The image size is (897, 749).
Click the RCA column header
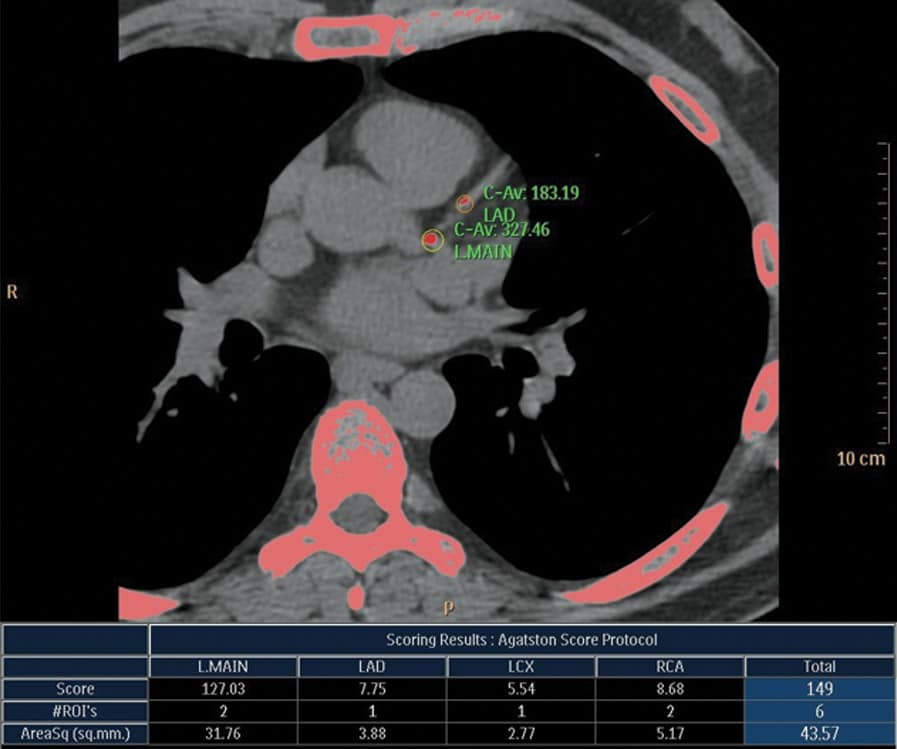tap(670, 667)
